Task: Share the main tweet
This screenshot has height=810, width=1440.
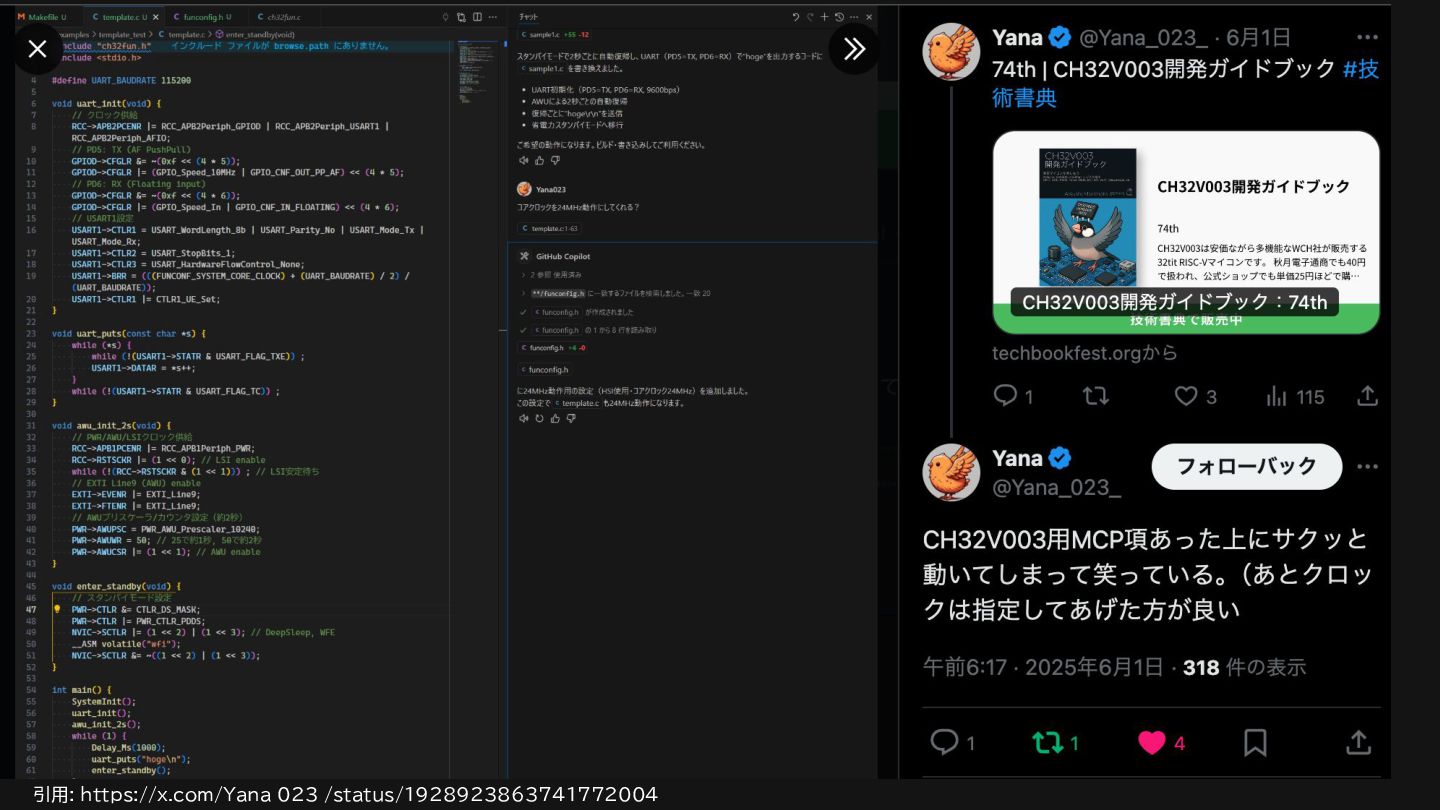Action: click(1357, 742)
